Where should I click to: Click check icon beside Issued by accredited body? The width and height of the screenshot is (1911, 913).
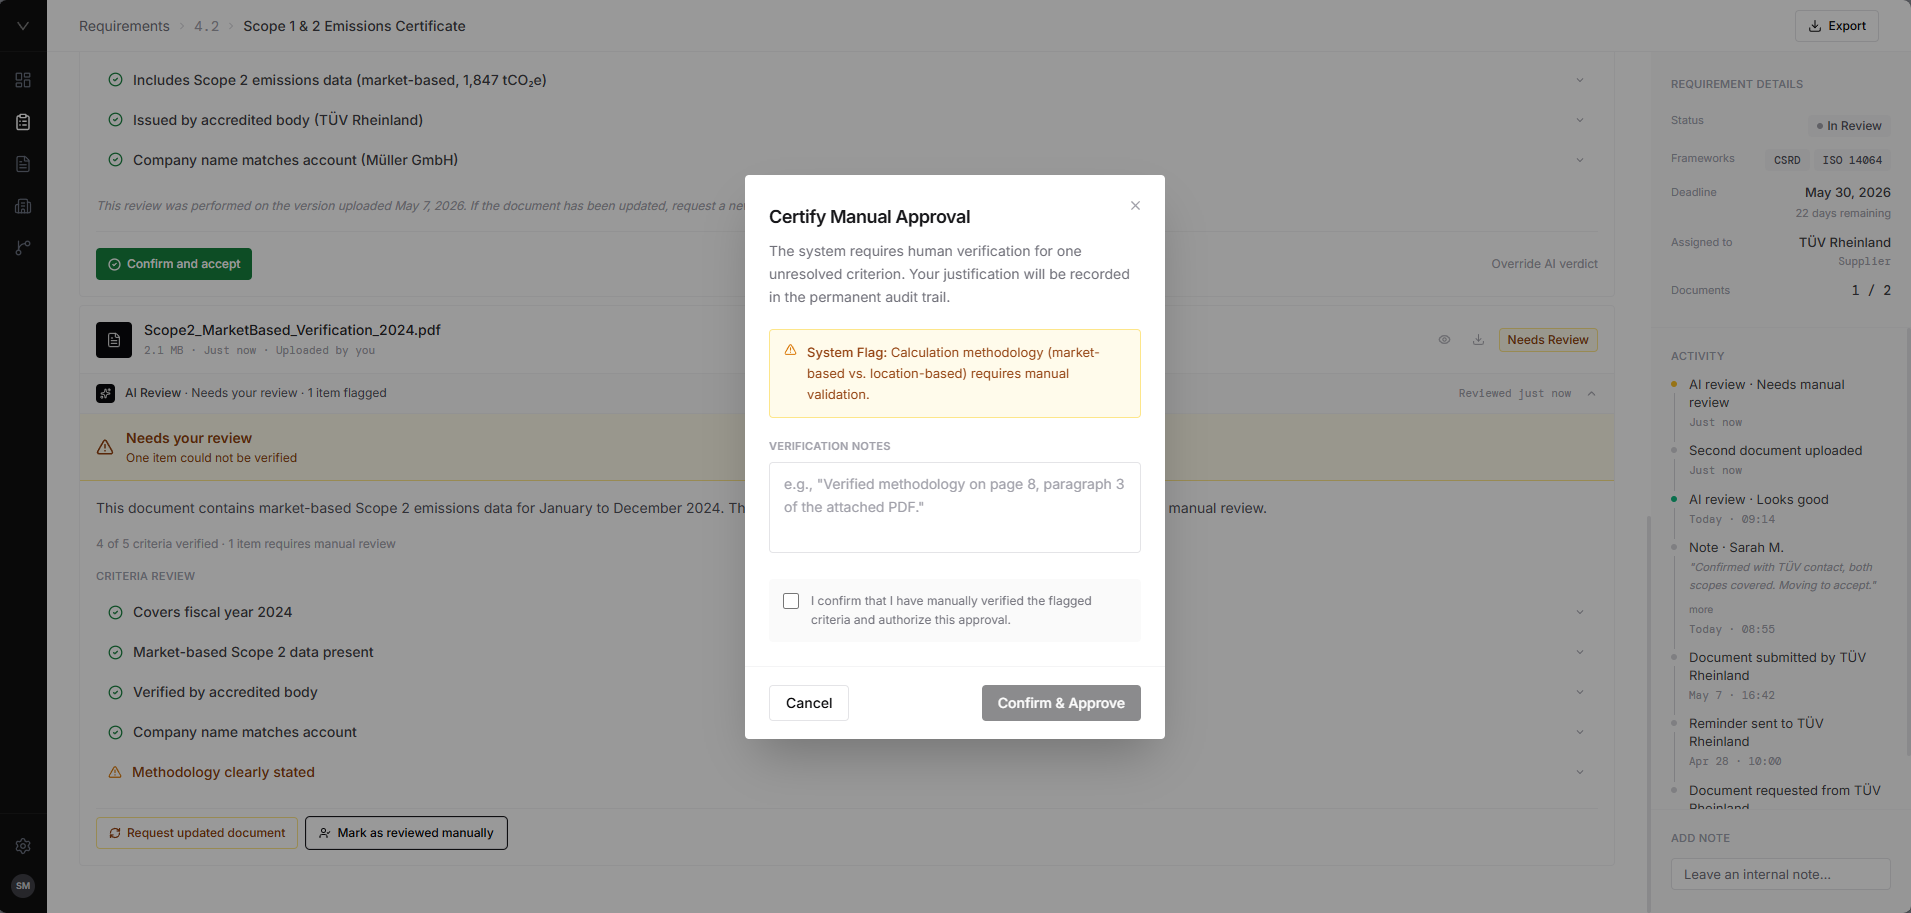pyautogui.click(x=115, y=120)
